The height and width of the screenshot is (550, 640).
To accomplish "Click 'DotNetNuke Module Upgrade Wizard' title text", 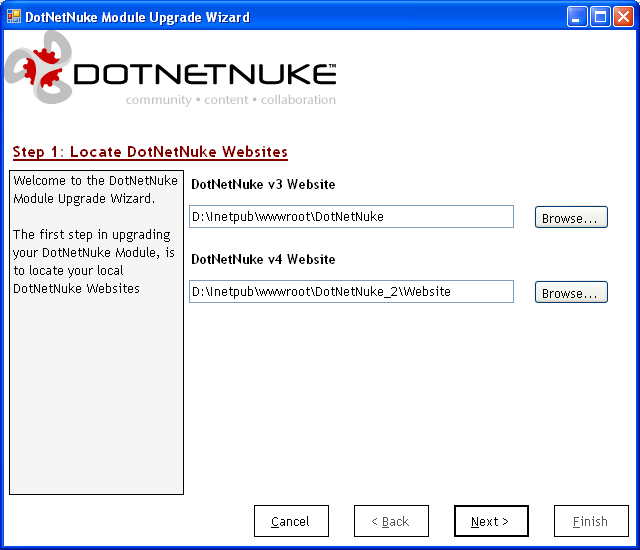I will click(137, 17).
